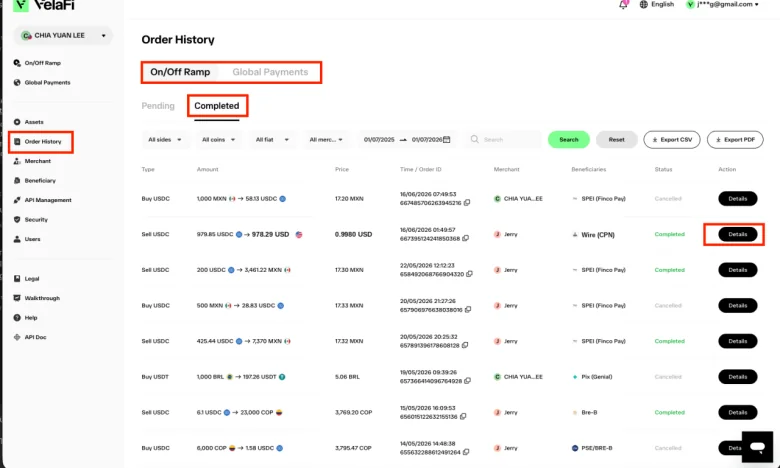
Task: Copy order ID 667485706263945216 via copy icon
Action: 467,203
